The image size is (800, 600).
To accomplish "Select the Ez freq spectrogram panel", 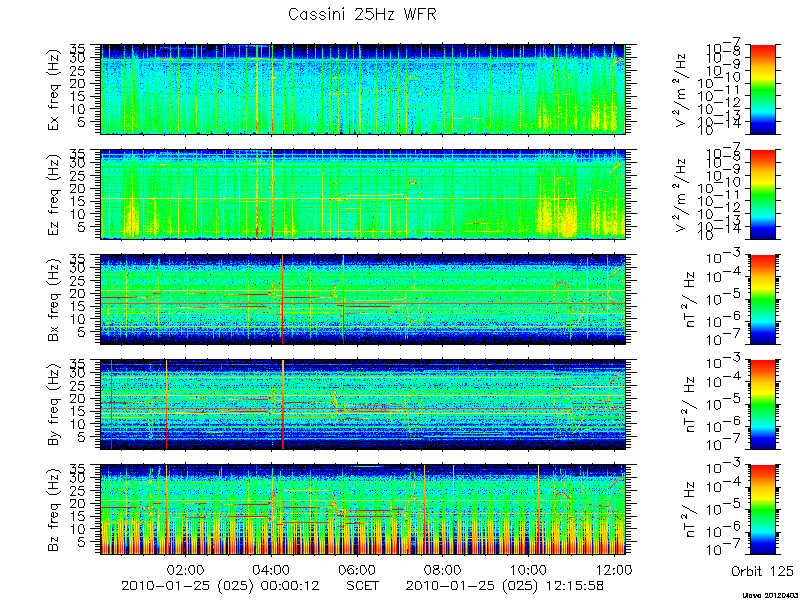I will [363, 194].
